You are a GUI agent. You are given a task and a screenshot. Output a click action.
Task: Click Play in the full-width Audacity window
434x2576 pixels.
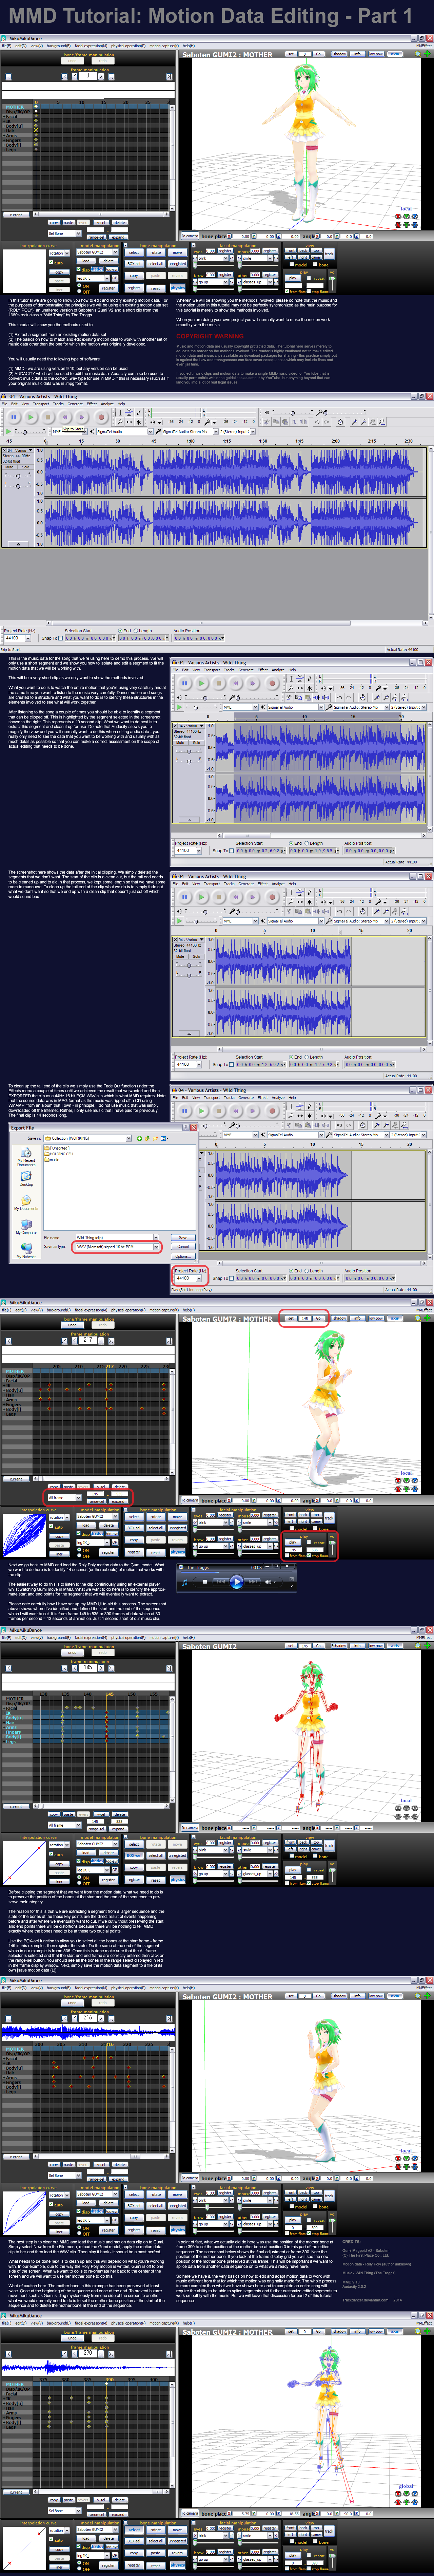click(x=31, y=417)
